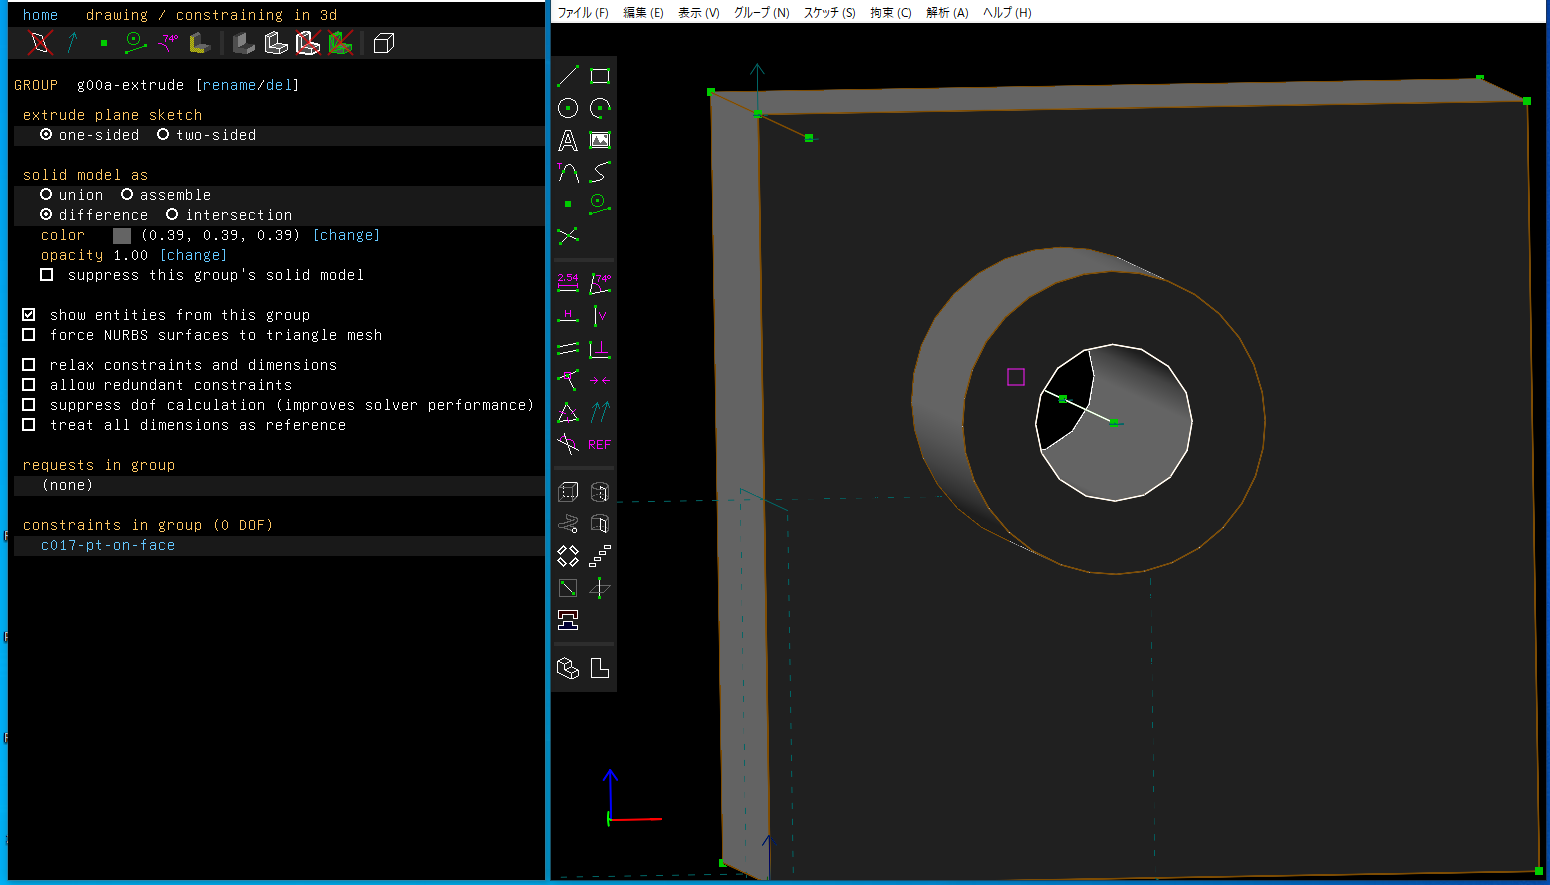Toggle shaded solid model display icon
The image size is (1550, 885).
243,43
